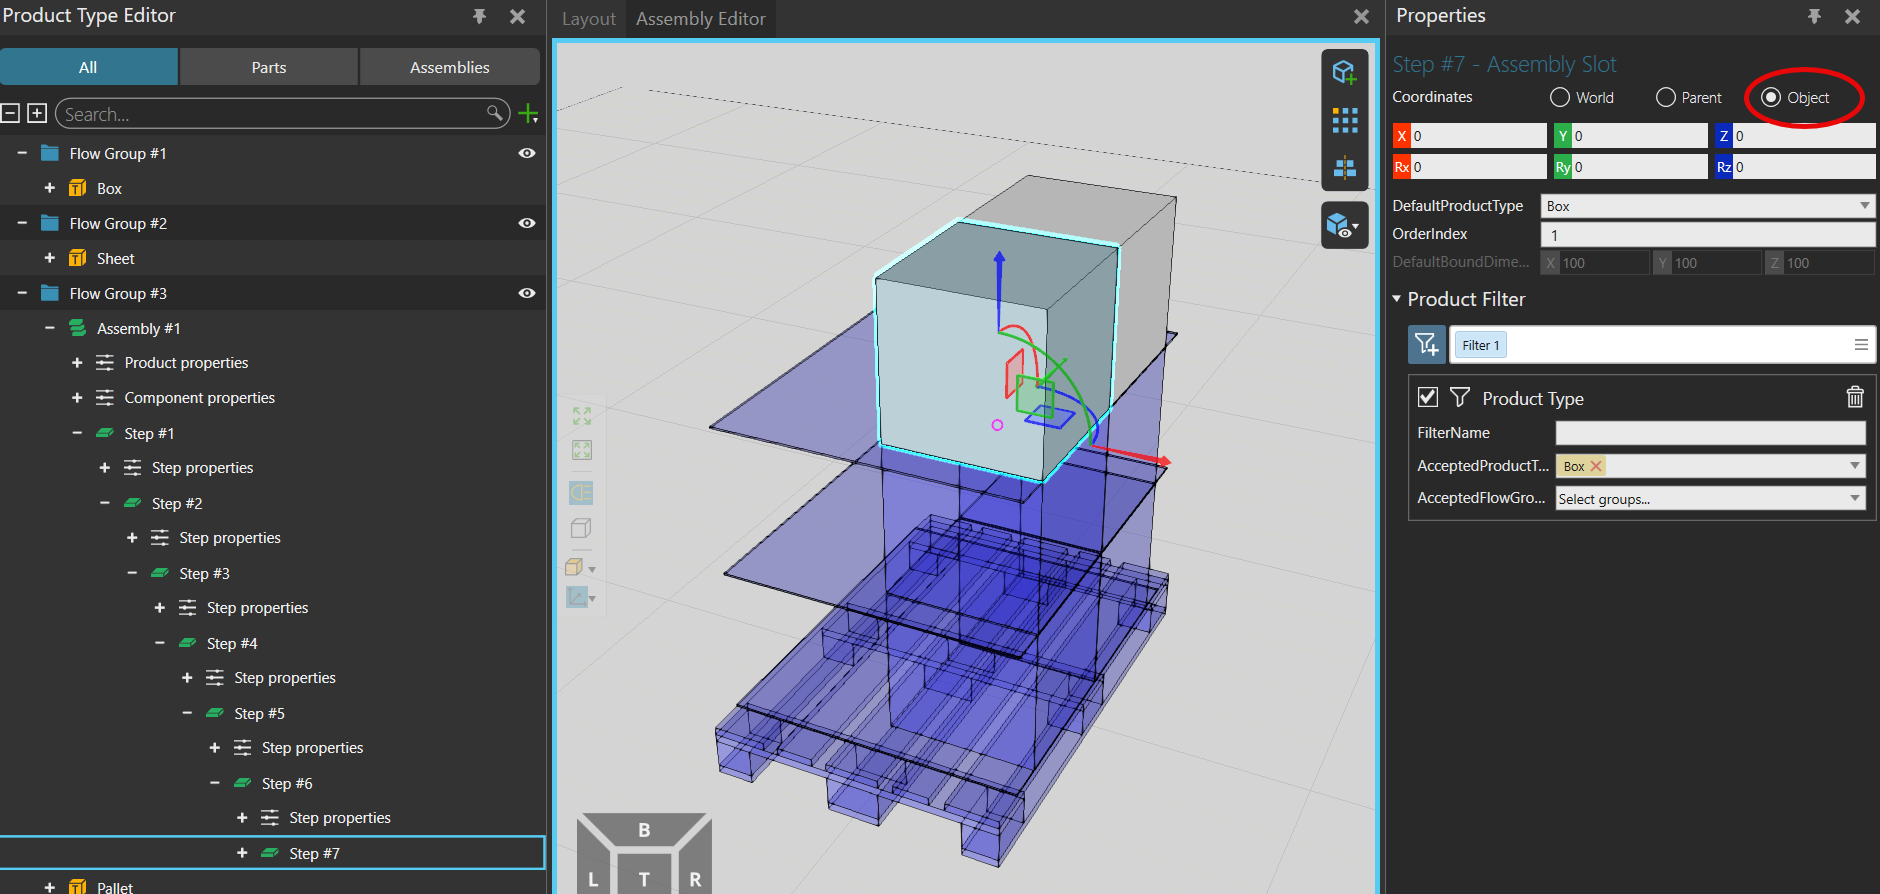Screen dimensions: 1880x894
Task: Select the Parent coordinates radio button
Action: [1665, 97]
